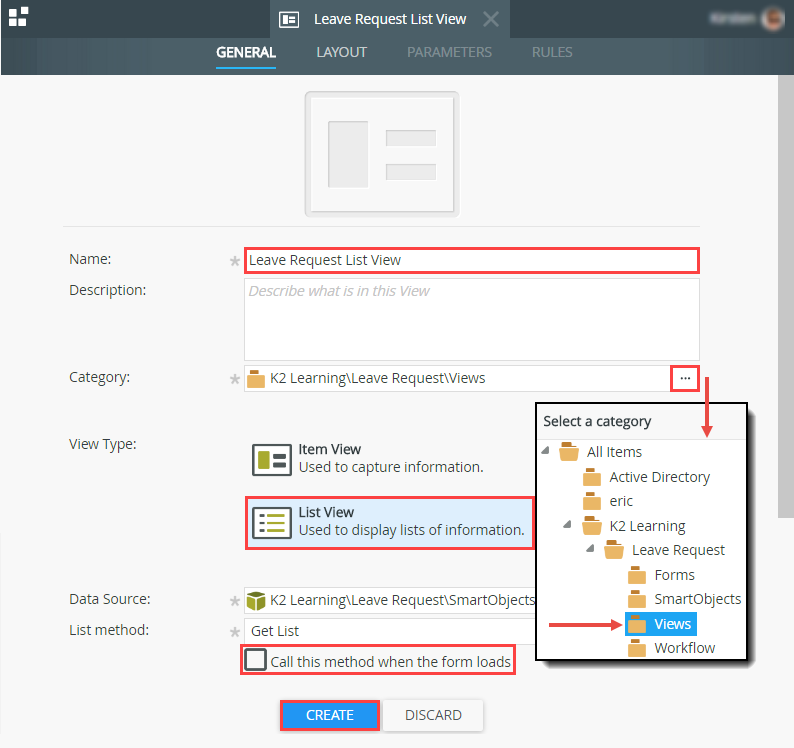Switch to the GENERAL tab
Image resolution: width=794 pixels, height=748 pixels.
pyautogui.click(x=246, y=52)
